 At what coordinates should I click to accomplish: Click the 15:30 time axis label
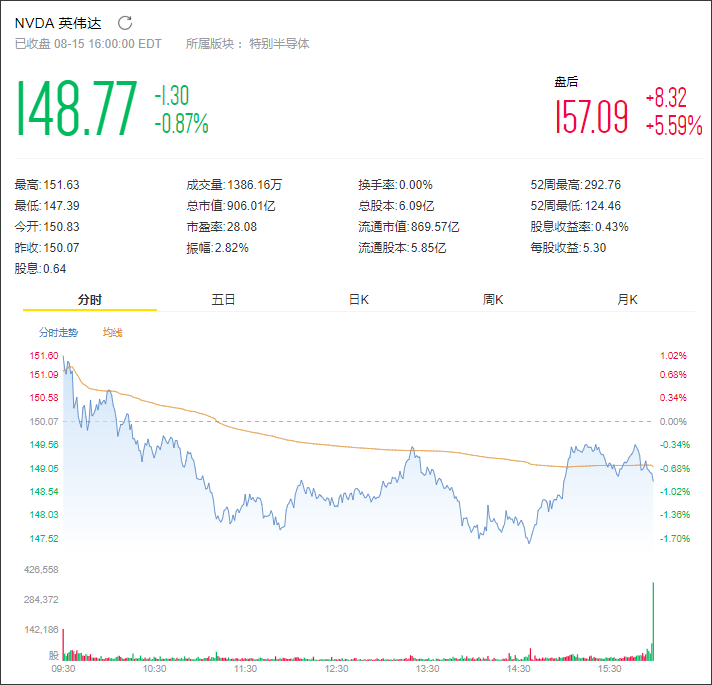pos(609,669)
